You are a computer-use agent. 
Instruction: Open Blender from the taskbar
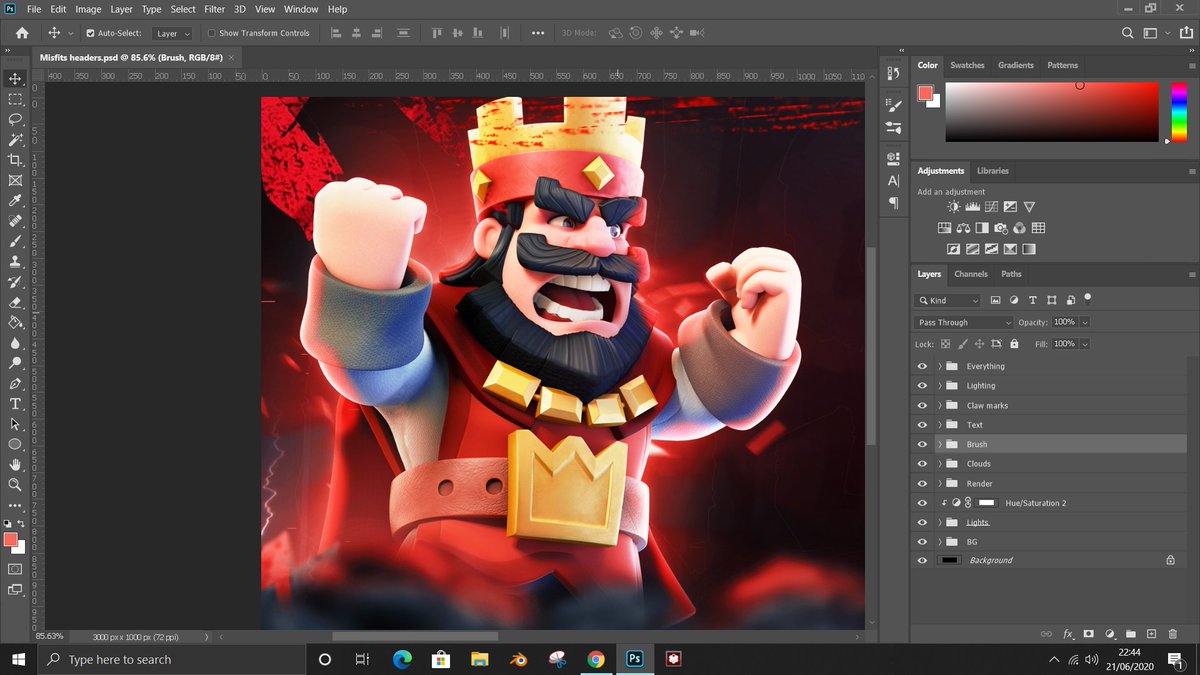coord(518,660)
